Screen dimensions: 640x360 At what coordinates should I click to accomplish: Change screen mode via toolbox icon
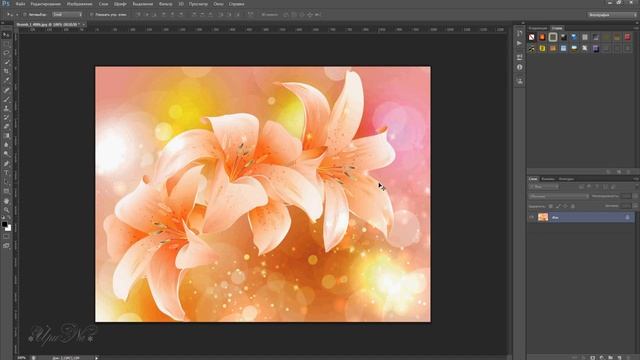6,246
